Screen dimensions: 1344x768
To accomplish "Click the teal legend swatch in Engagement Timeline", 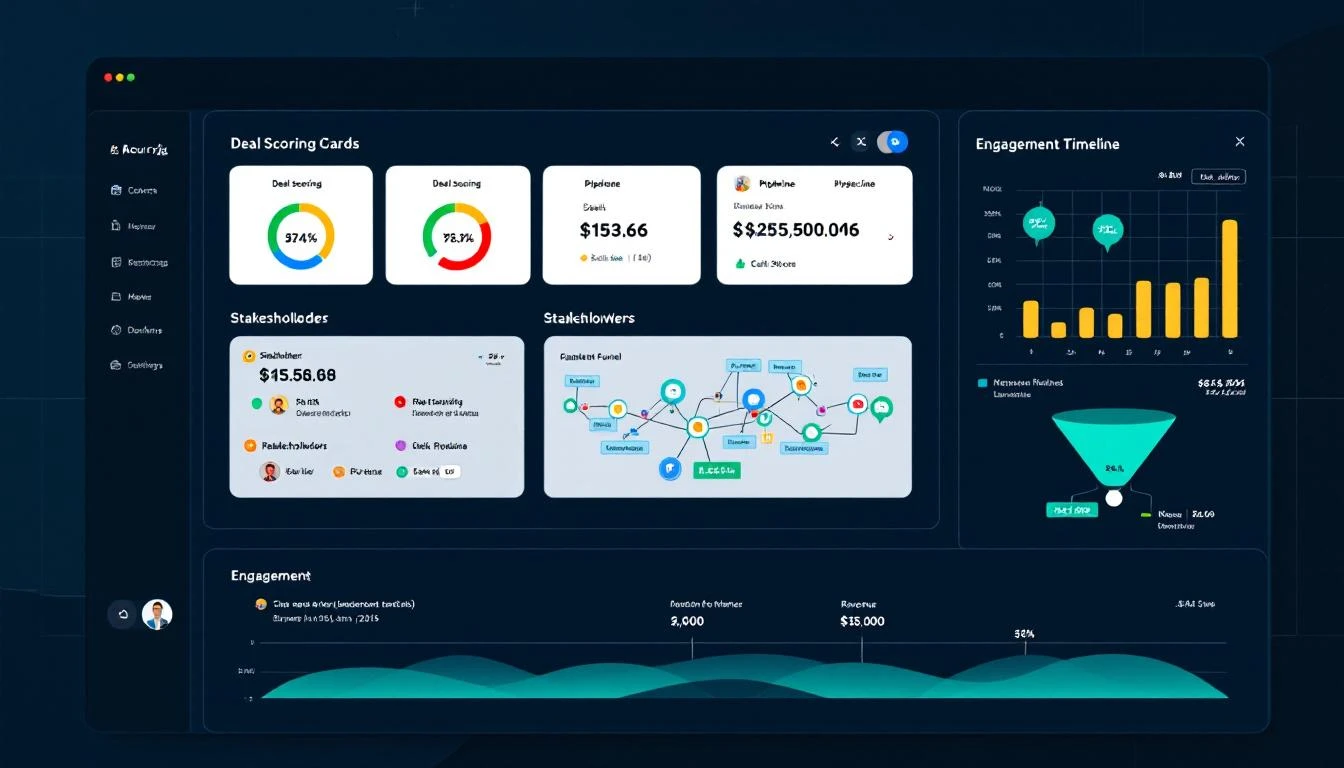I will point(983,382).
